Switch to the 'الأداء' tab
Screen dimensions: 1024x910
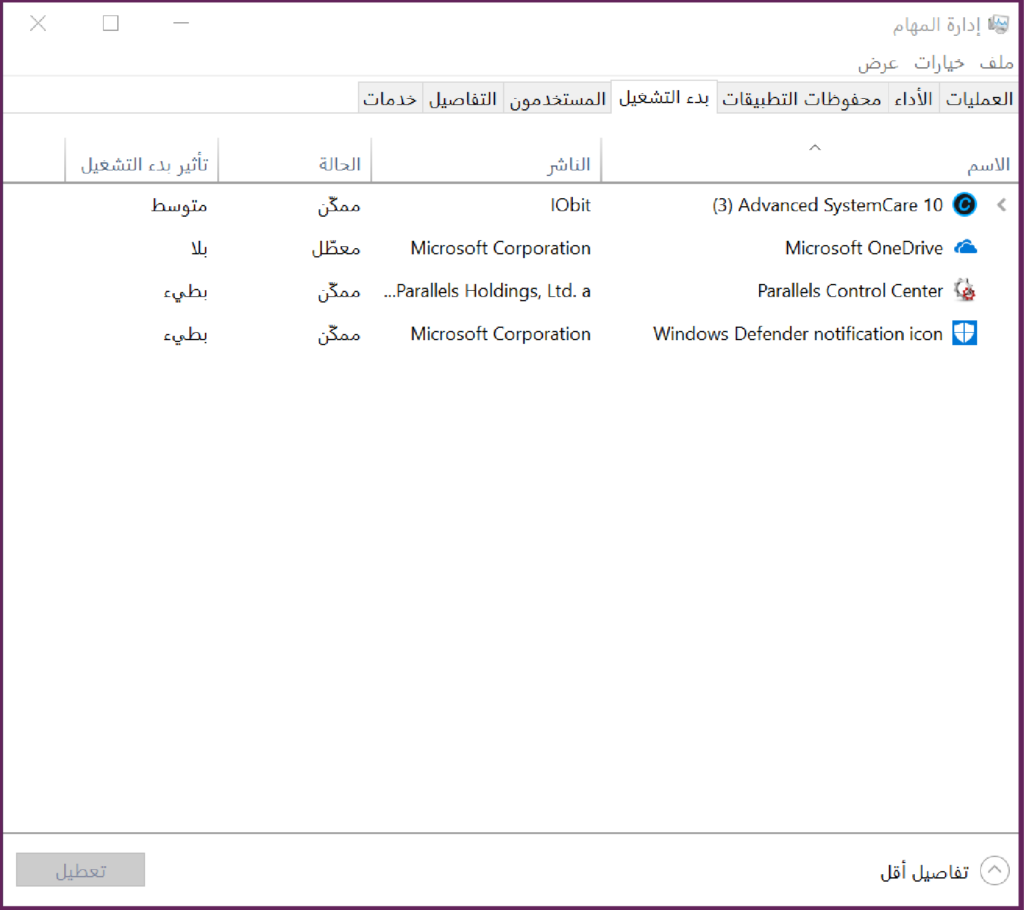pyautogui.click(x=913, y=98)
